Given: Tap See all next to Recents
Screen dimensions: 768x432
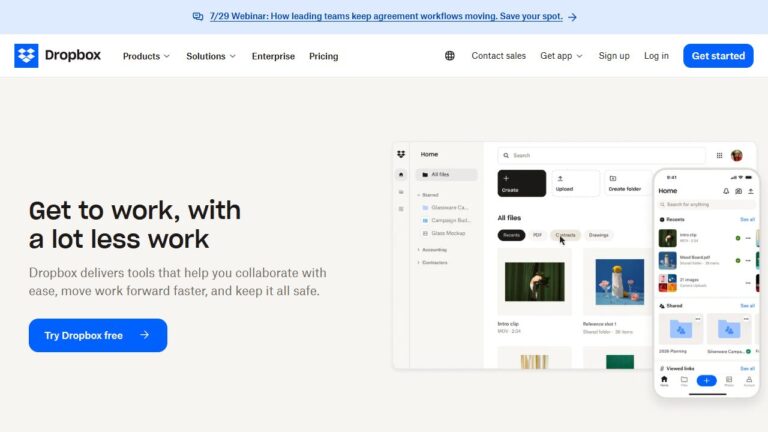Looking at the screenshot, I should click(747, 219).
